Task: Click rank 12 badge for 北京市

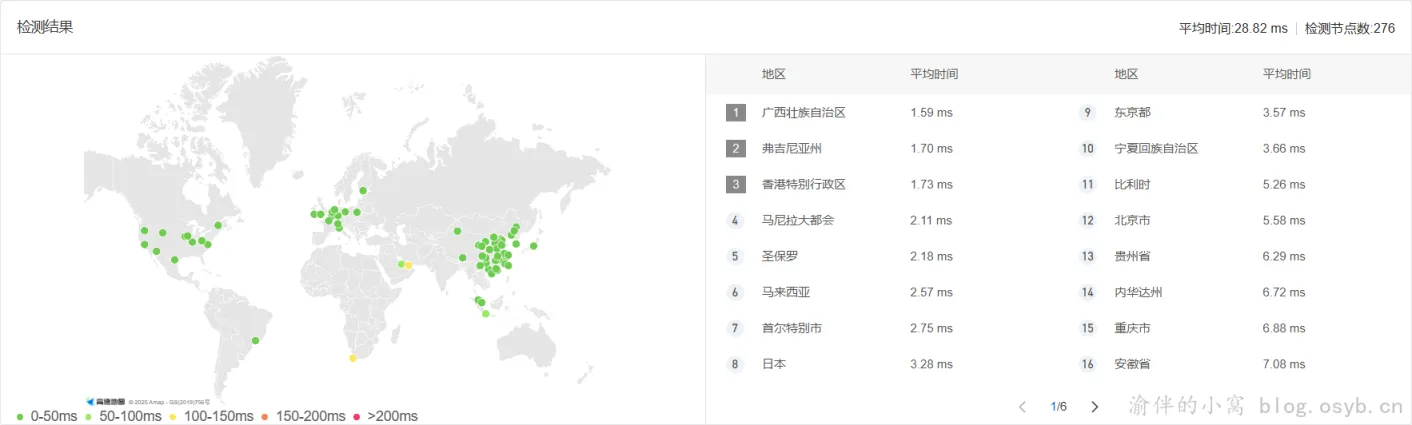Action: 1088,221
